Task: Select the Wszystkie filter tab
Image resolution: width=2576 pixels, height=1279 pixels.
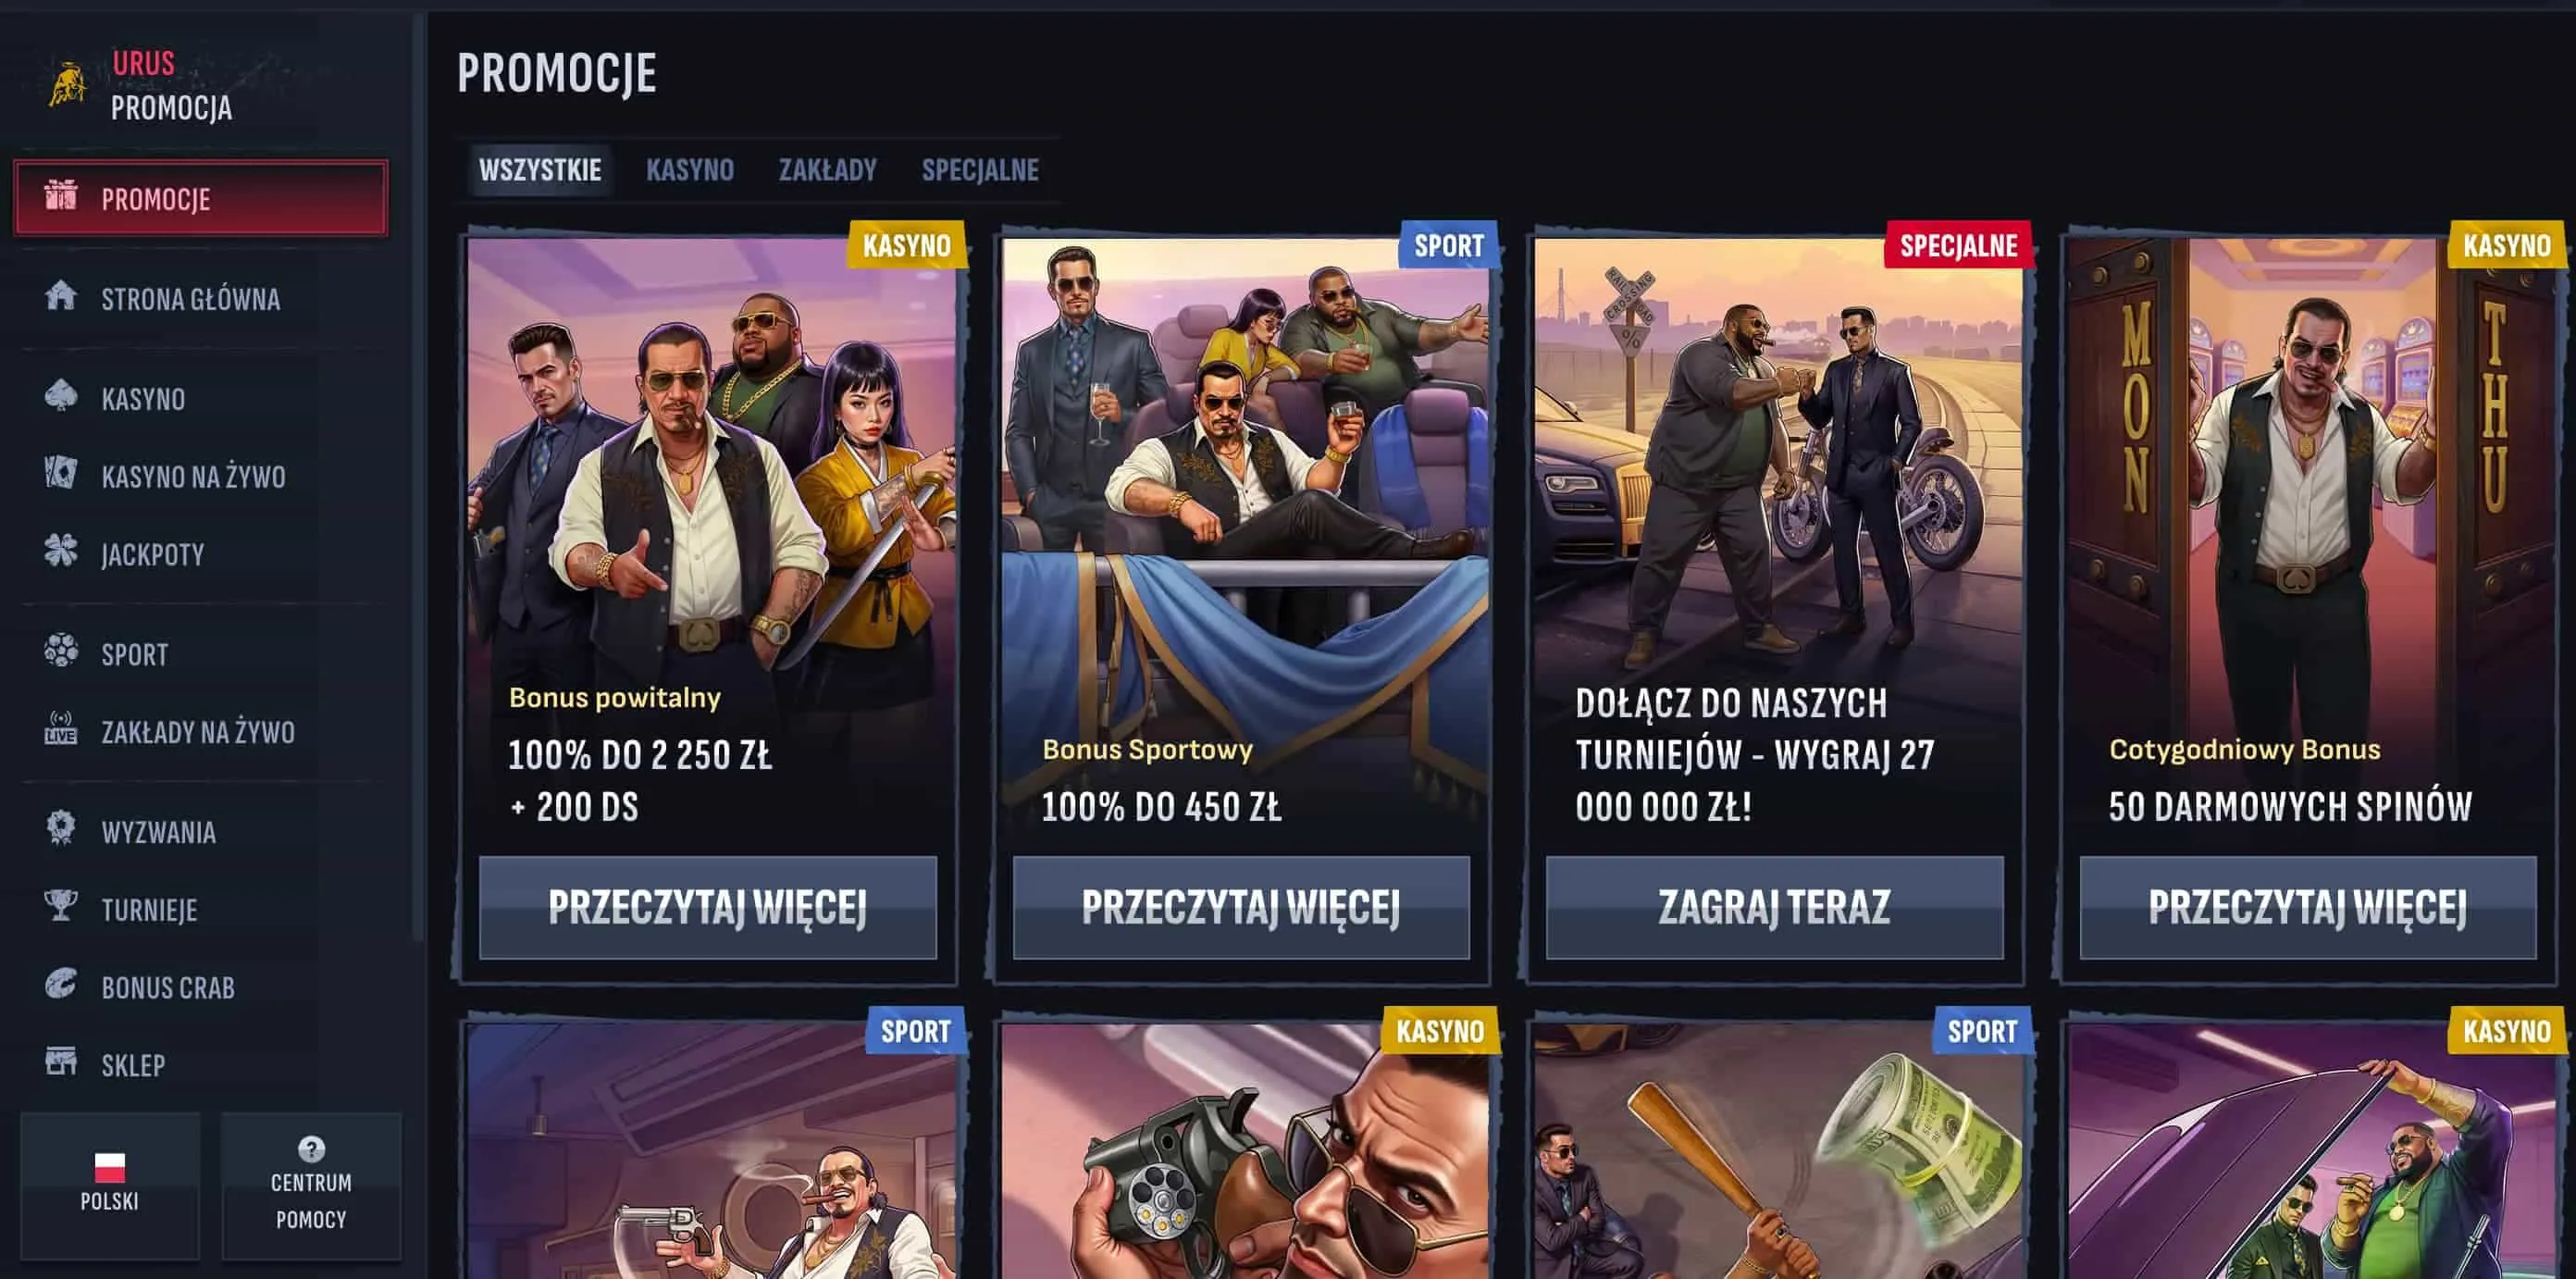Action: 540,170
